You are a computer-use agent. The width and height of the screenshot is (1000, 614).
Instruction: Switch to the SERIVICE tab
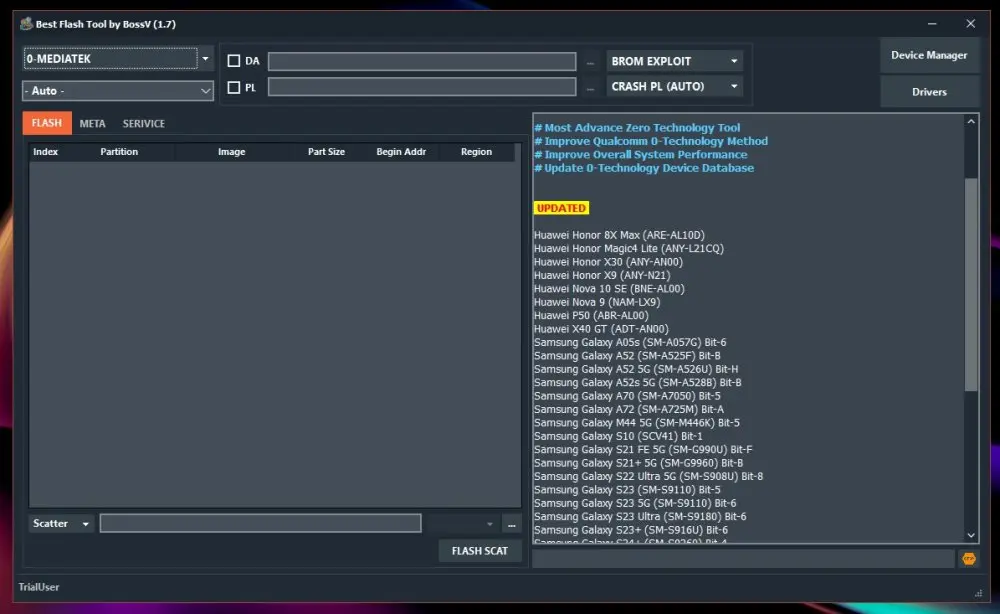143,124
